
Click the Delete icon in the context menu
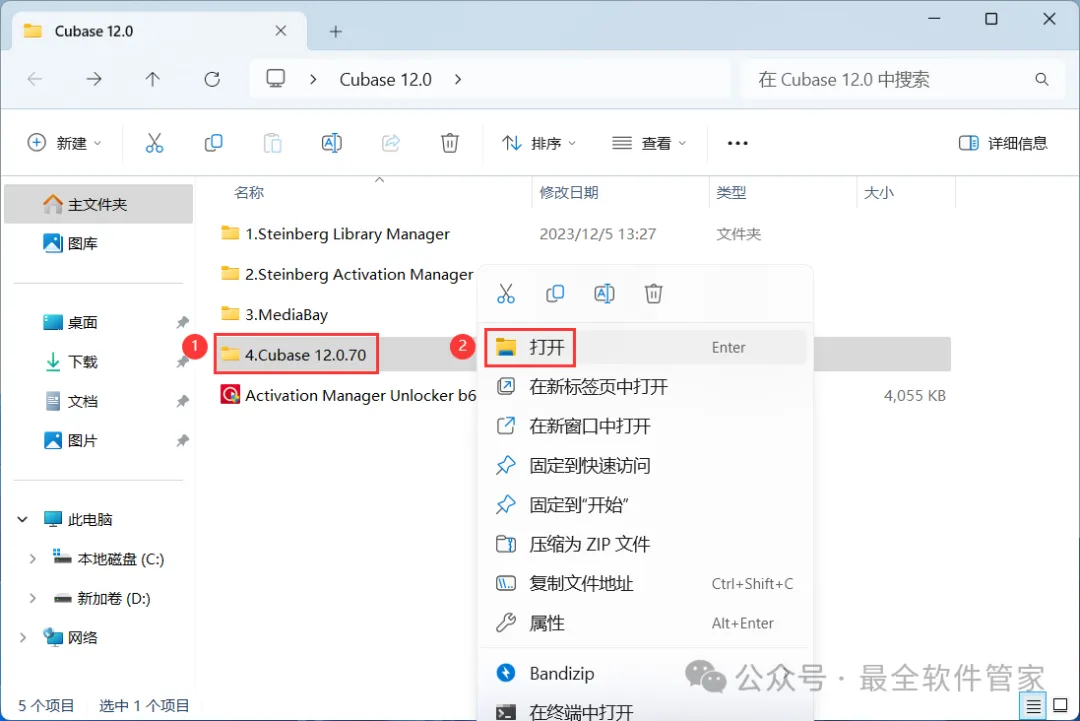point(654,294)
